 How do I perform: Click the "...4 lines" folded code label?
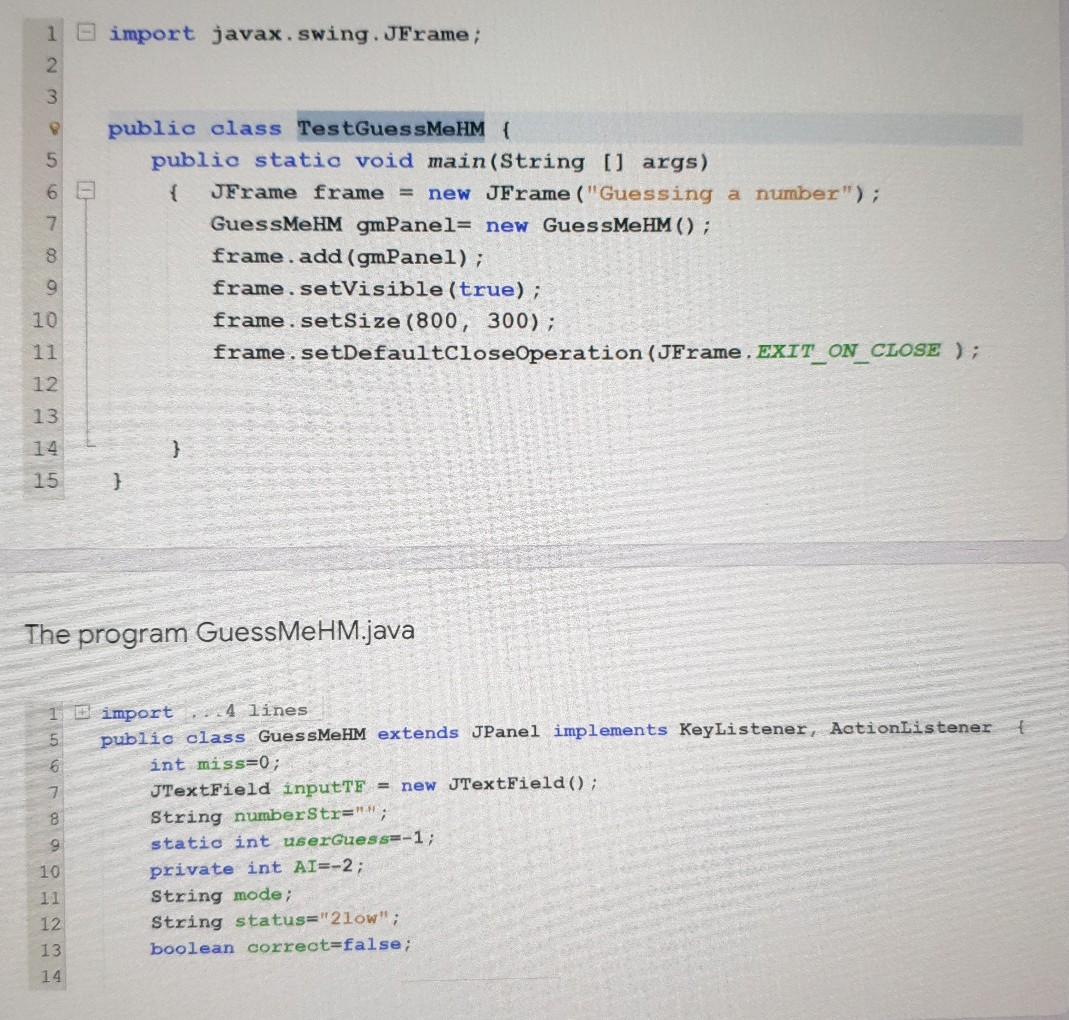click(x=248, y=710)
